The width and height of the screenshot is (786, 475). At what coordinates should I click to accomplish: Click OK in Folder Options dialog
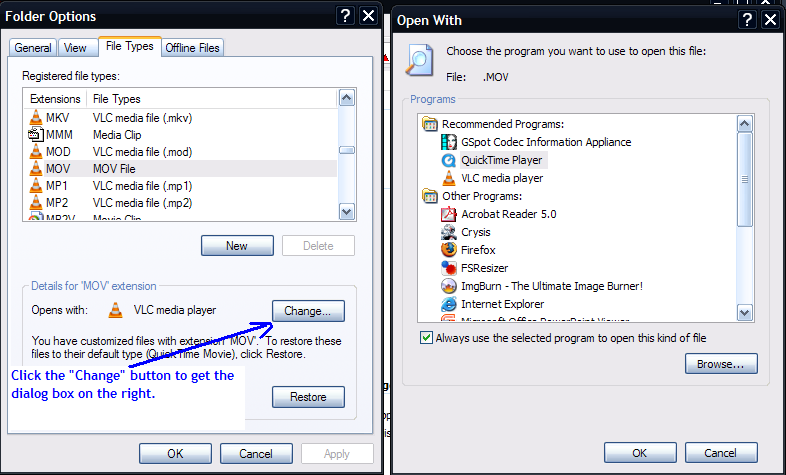point(175,453)
